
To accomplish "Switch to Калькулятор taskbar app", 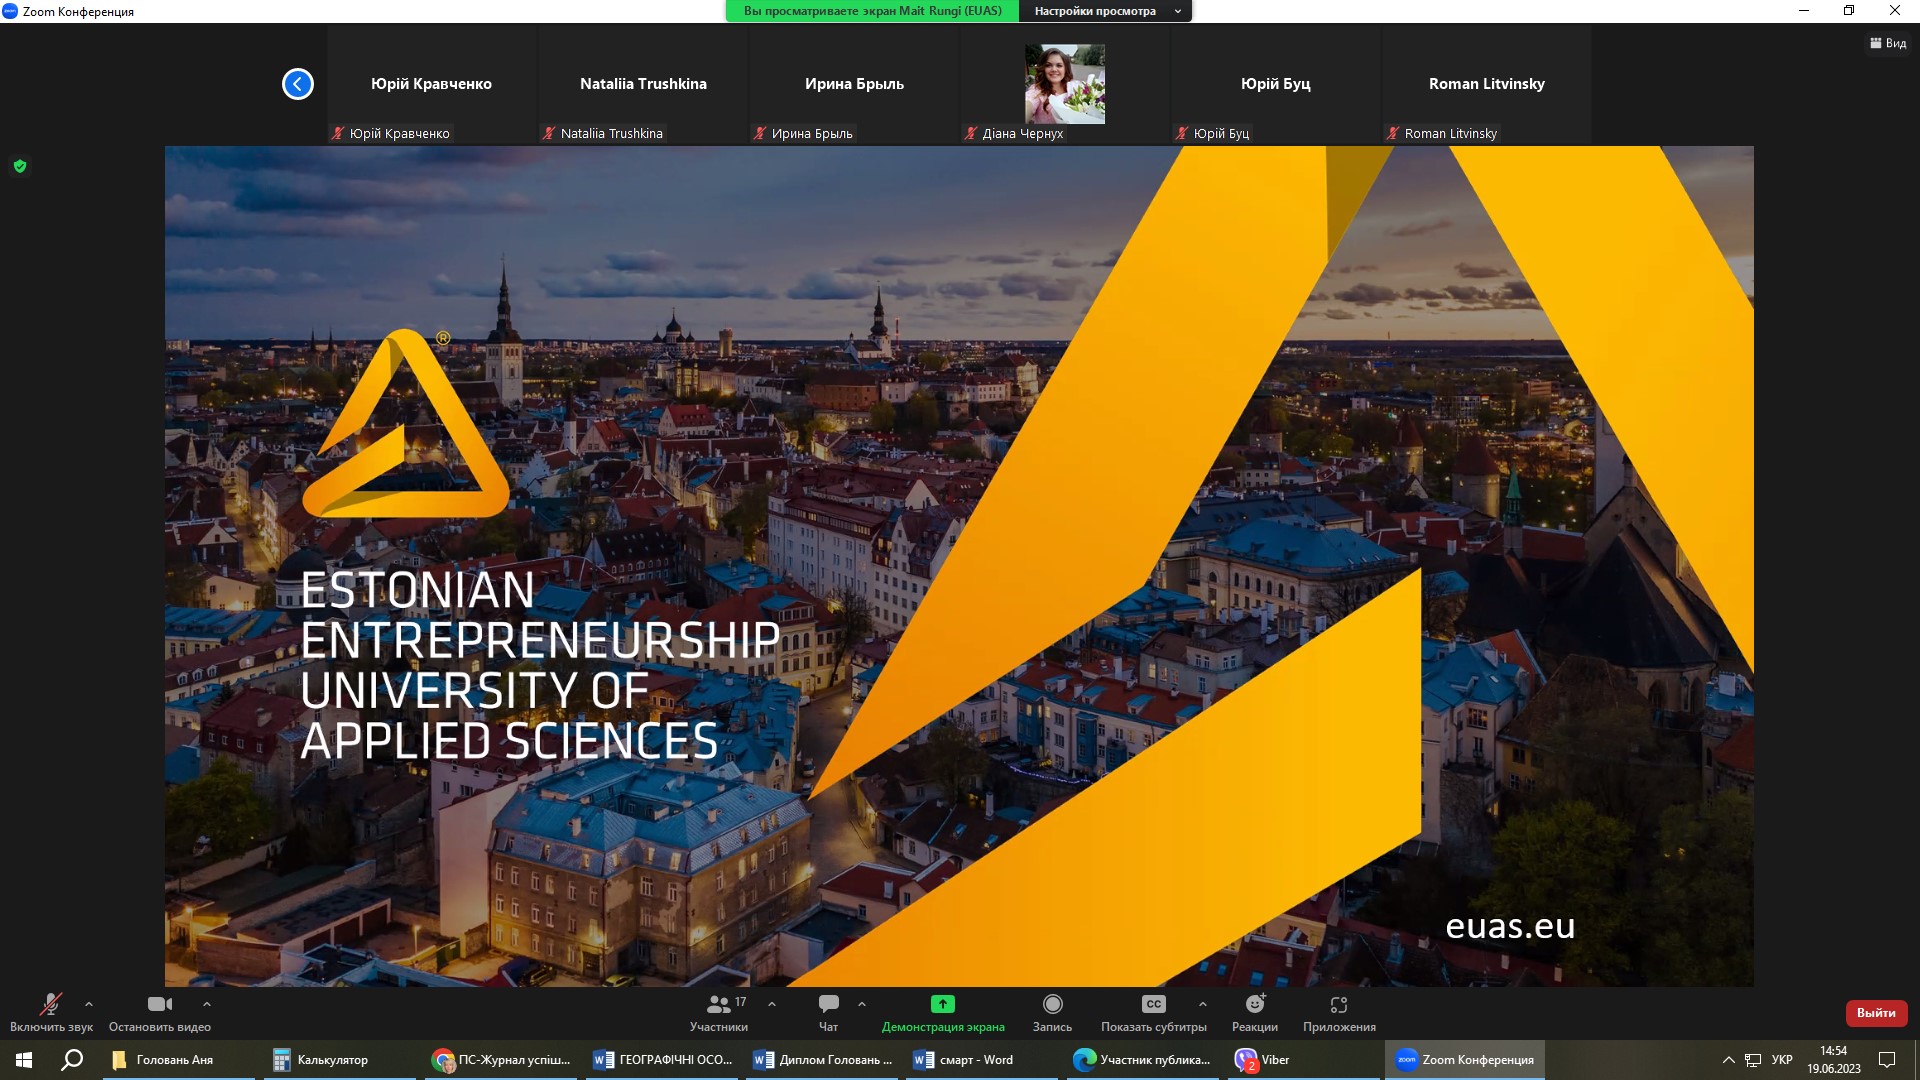I will pyautogui.click(x=340, y=1060).
